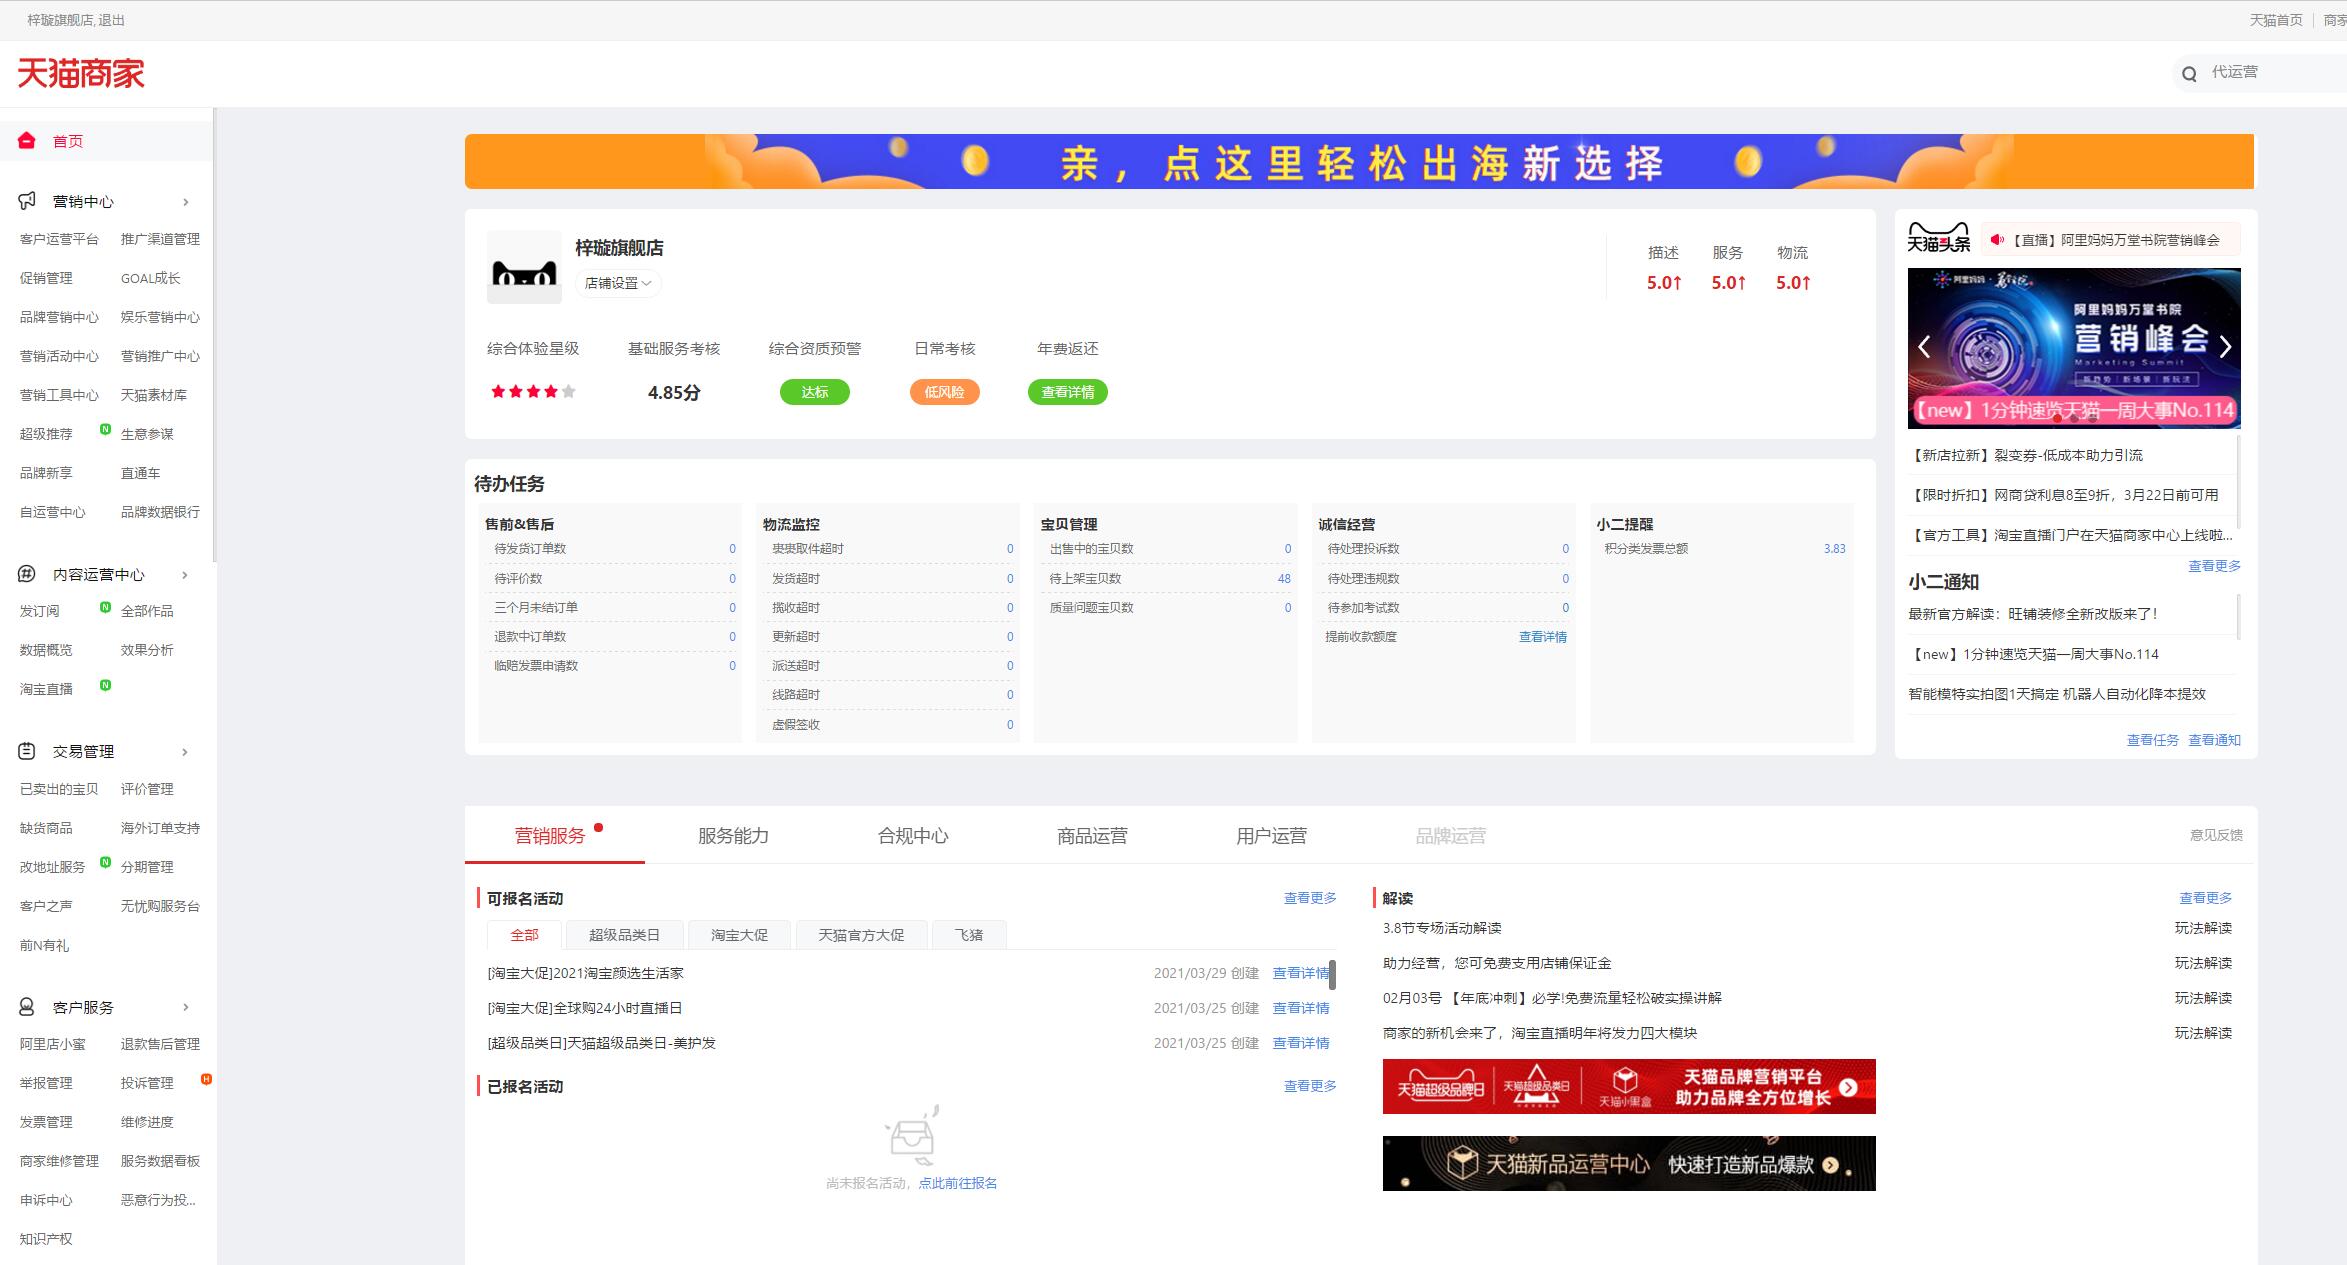Click the red home icon beside 首页

click(x=27, y=141)
